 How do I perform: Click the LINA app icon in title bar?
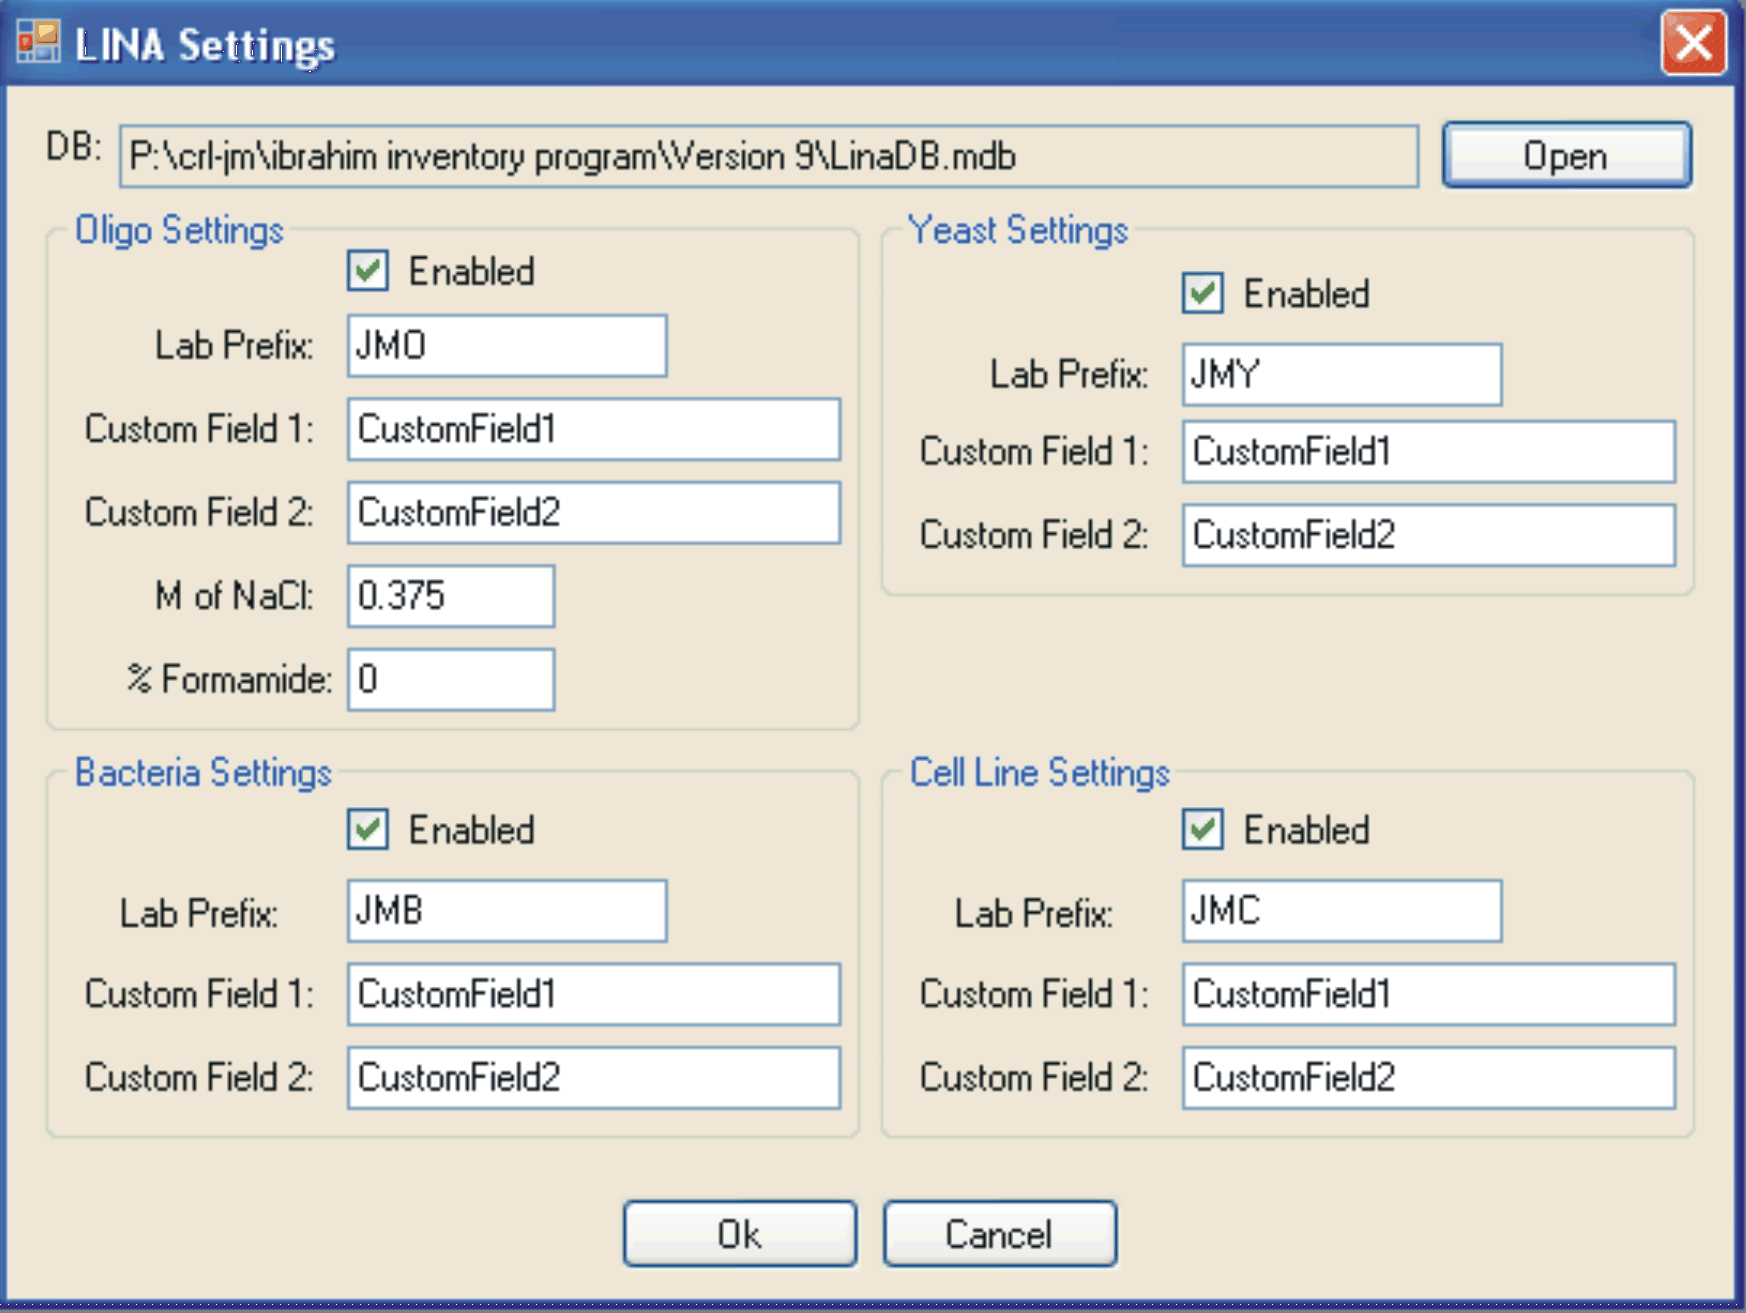(38, 42)
